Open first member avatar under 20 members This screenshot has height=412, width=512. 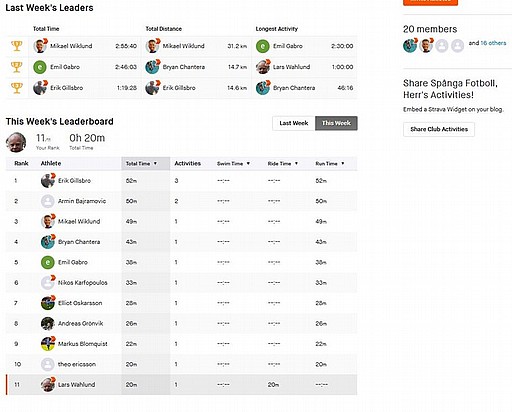click(410, 45)
